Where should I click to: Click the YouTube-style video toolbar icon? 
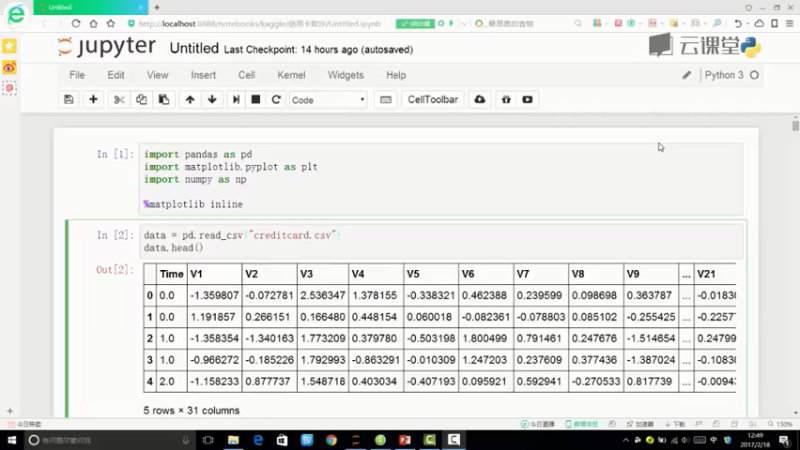coord(528,99)
